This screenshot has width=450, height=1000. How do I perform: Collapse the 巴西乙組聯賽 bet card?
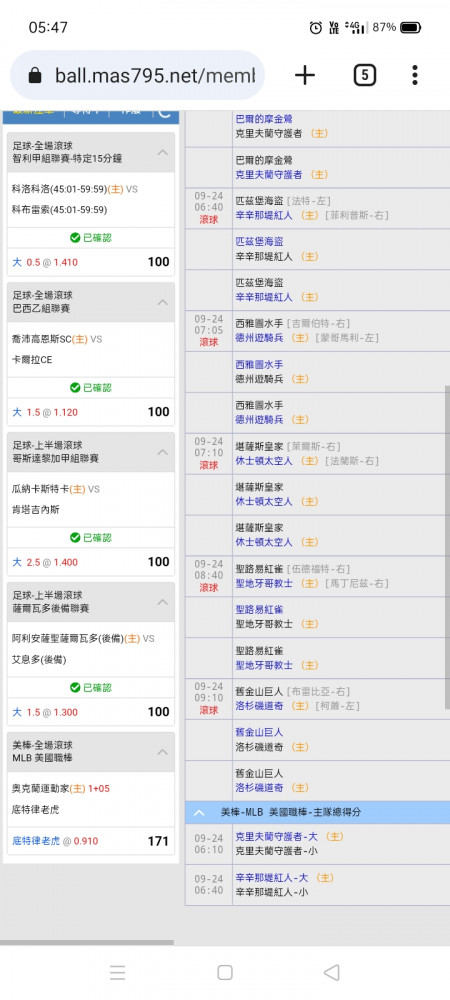pyautogui.click(x=163, y=302)
